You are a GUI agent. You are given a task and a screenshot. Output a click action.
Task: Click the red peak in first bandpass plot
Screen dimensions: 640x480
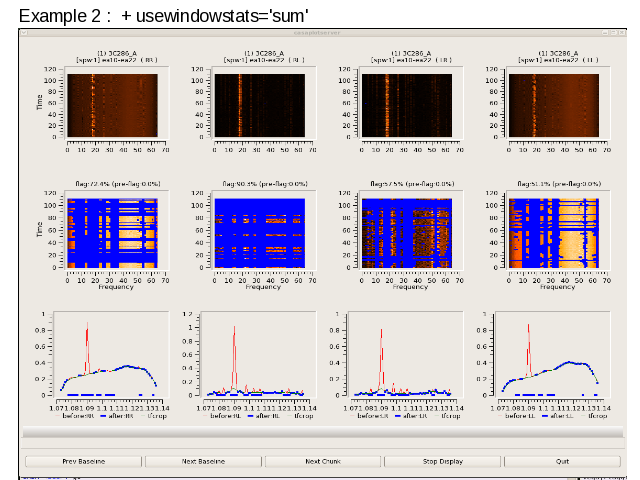[x=88, y=330]
